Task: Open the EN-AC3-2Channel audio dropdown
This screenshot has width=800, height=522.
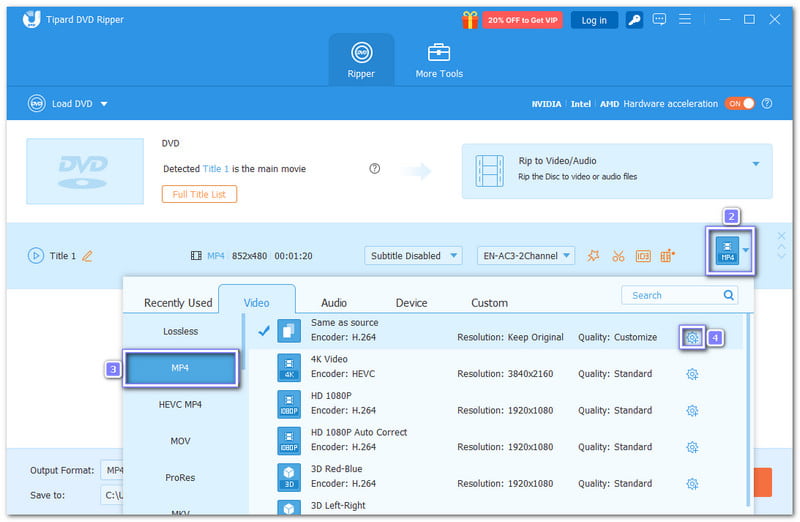Action: pos(526,256)
